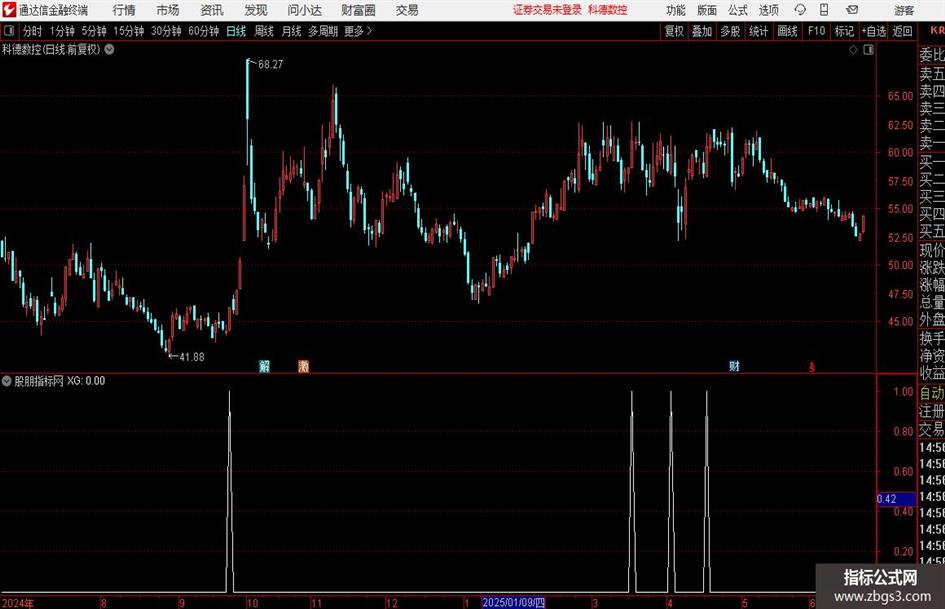The width and height of the screenshot is (945, 609).
Task: Click 证券交易未登录 login link
Action: [547, 10]
